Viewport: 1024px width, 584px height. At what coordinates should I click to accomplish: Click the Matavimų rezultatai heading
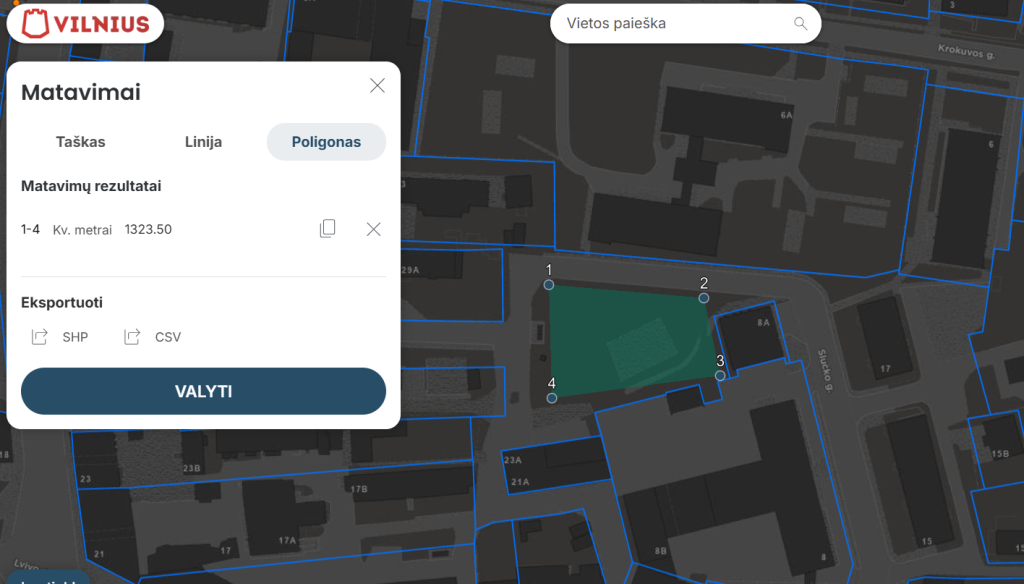click(91, 186)
